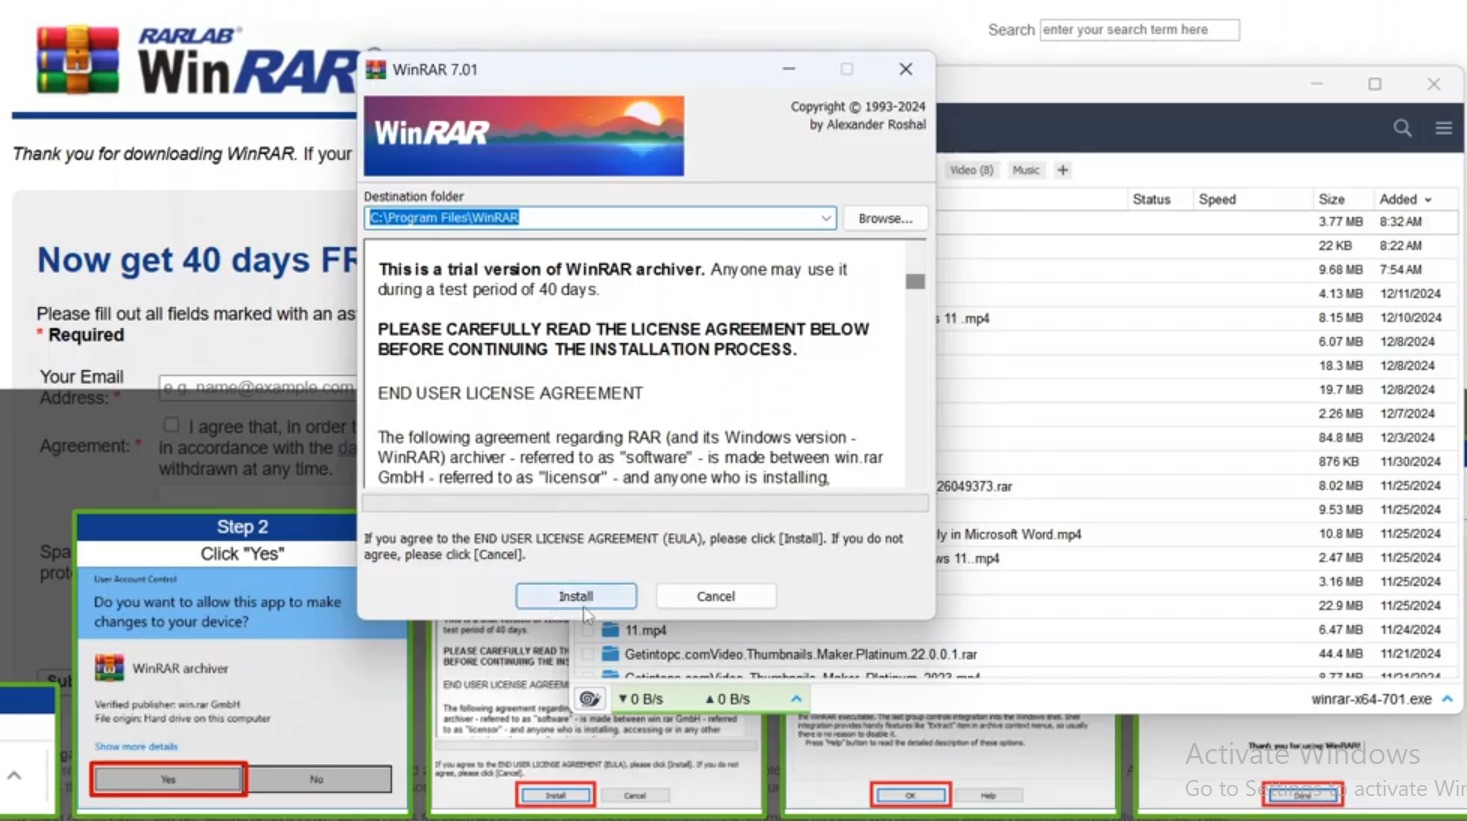Screen dimensions: 1467x821
Task: Select Getintopc.comVideo.Thumbnails.Maker.Platinum.22.0.0.1.rar row
Action: (1015, 654)
